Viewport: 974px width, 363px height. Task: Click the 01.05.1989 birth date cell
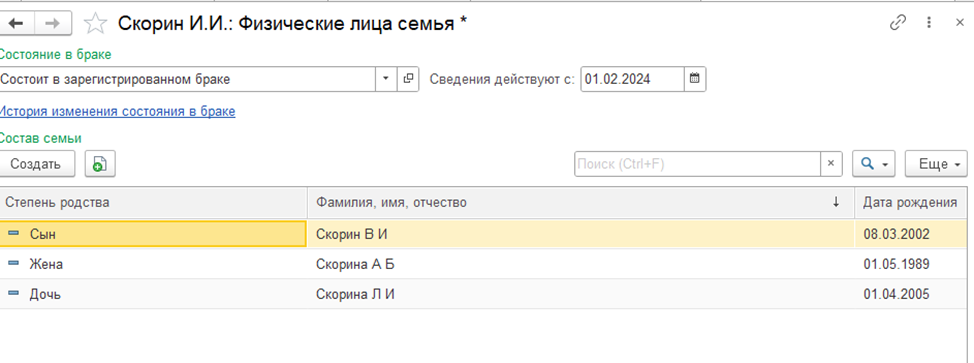[x=911, y=264]
